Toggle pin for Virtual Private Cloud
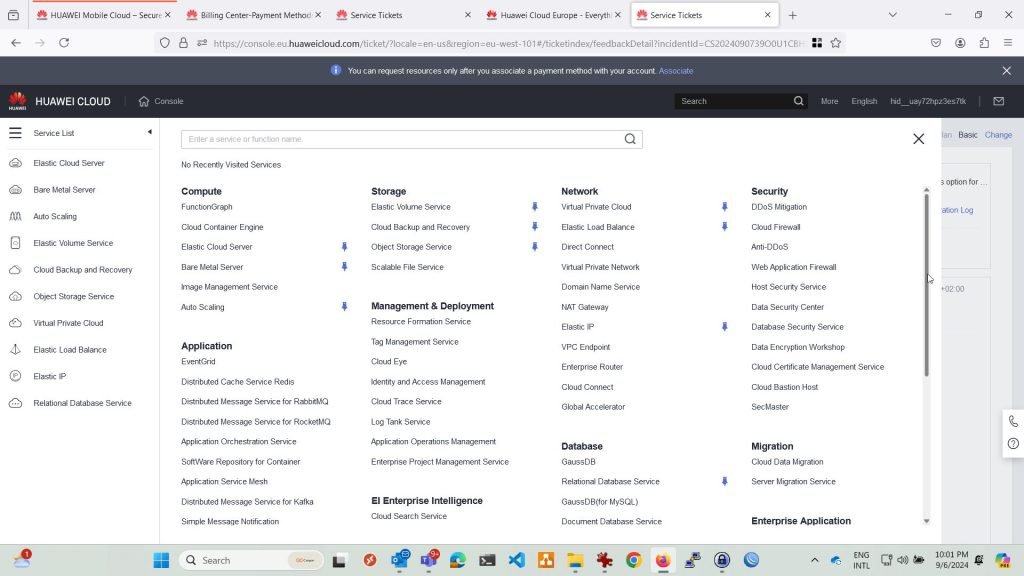The width and height of the screenshot is (1024, 576). click(x=724, y=207)
